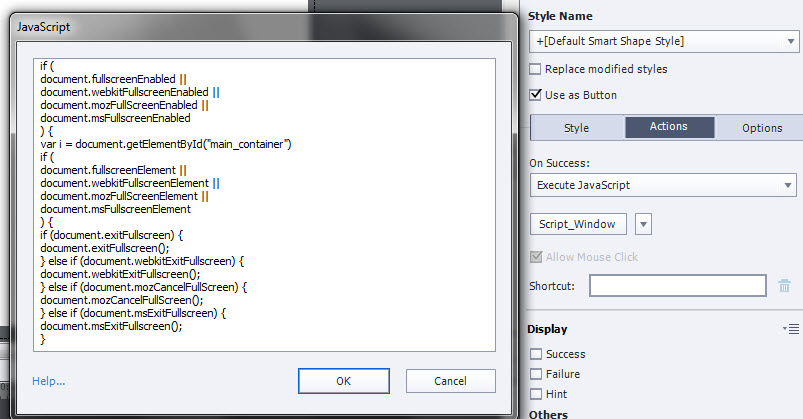
Task: Uncheck Use as Button checkbox
Action: [x=535, y=95]
